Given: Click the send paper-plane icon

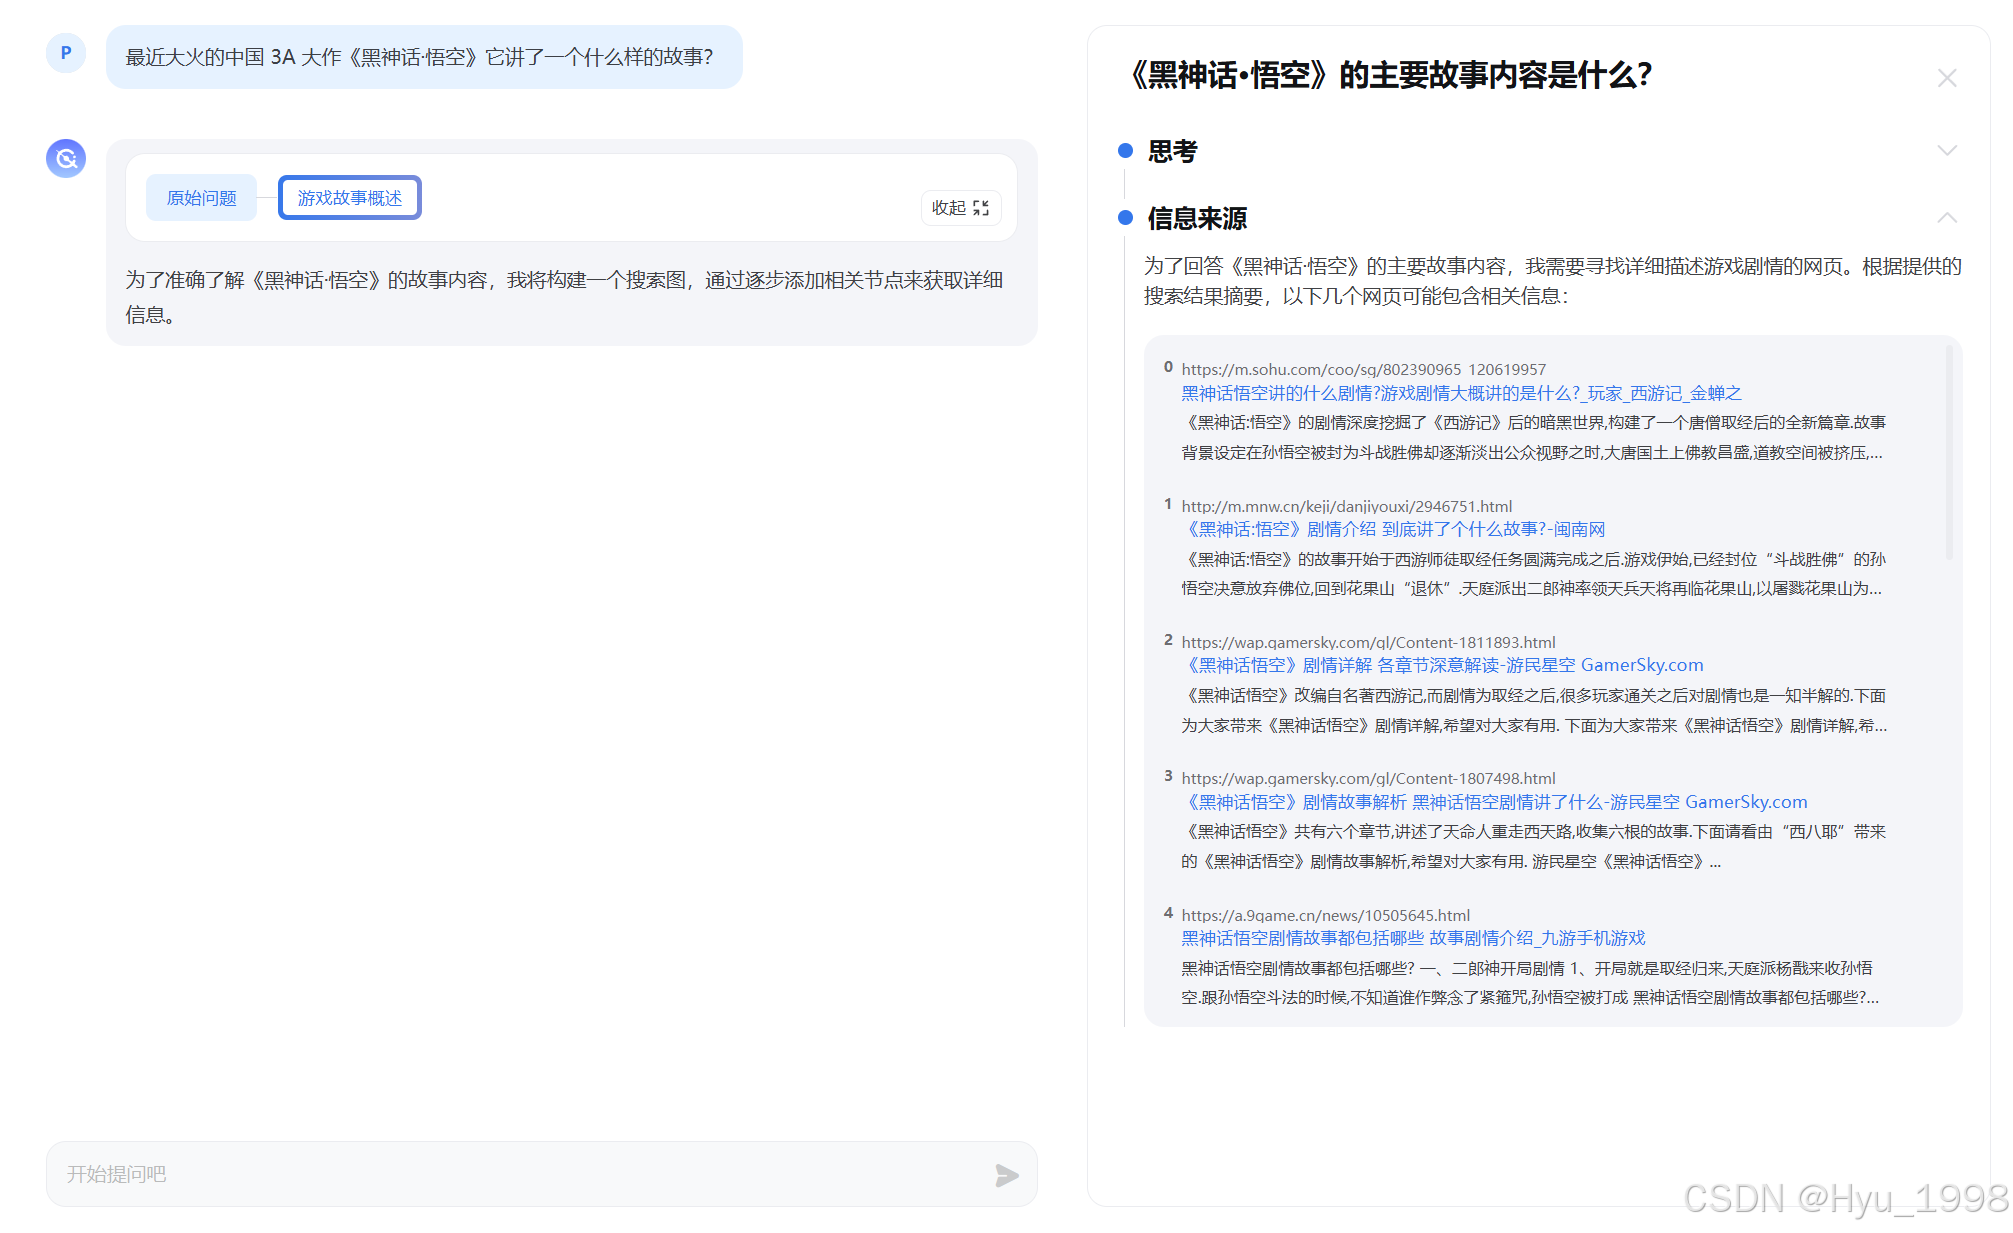Looking at the screenshot, I should pos(1006,1175).
